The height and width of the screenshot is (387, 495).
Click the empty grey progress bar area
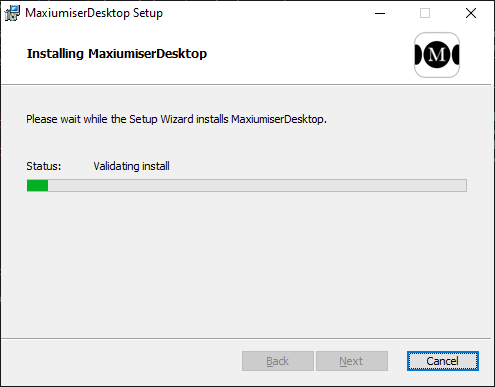[x=257, y=186]
